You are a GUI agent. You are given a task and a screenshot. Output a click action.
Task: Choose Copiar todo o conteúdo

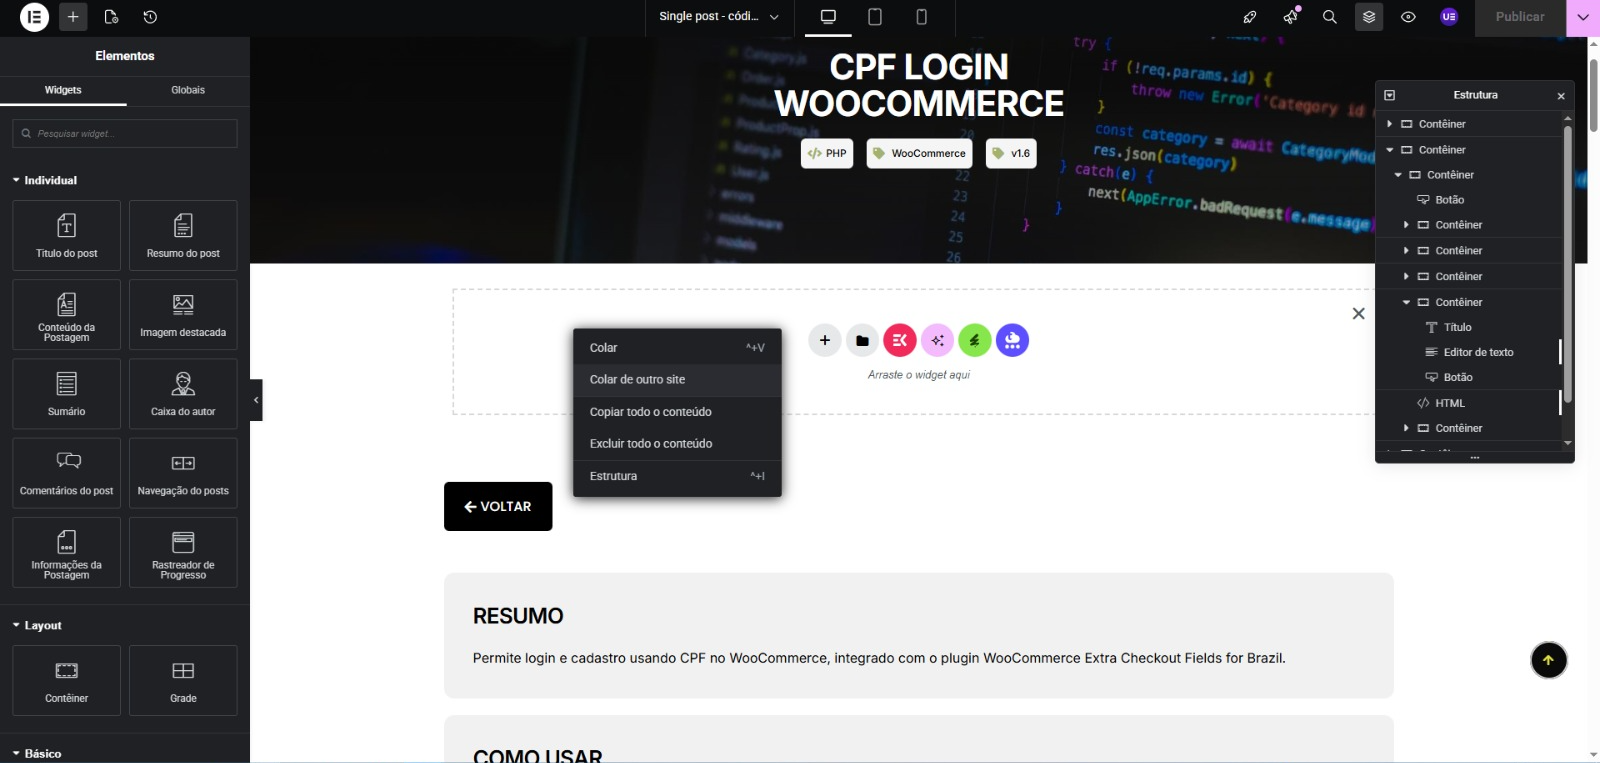click(x=677, y=412)
